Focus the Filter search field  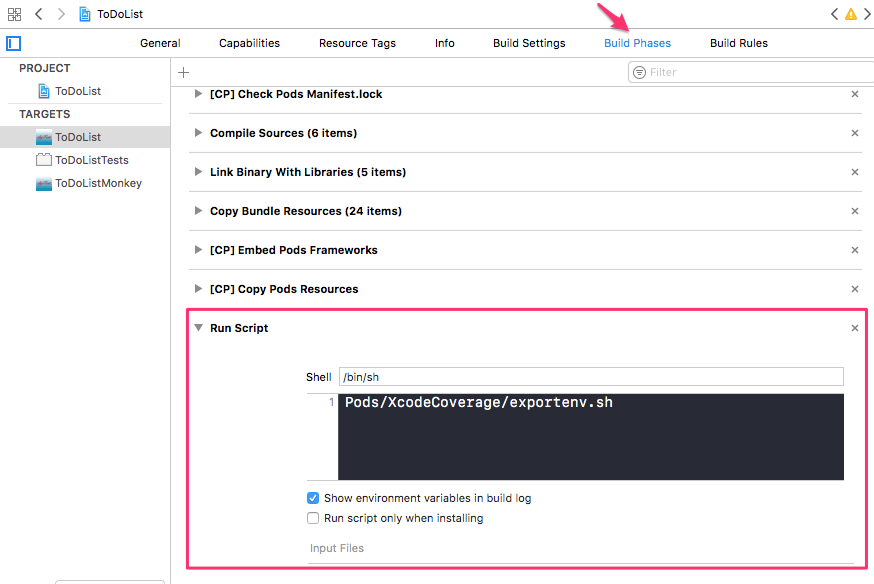click(751, 72)
